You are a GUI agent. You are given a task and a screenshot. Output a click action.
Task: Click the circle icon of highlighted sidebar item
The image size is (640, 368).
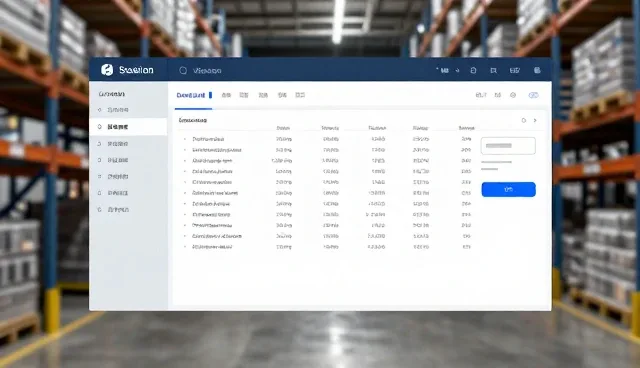(100, 127)
